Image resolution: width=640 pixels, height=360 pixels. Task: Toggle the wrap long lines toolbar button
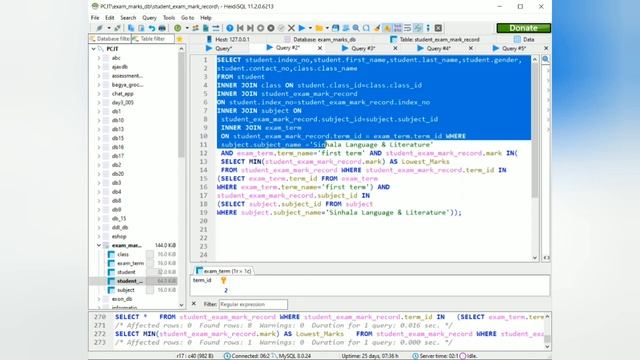[407, 28]
